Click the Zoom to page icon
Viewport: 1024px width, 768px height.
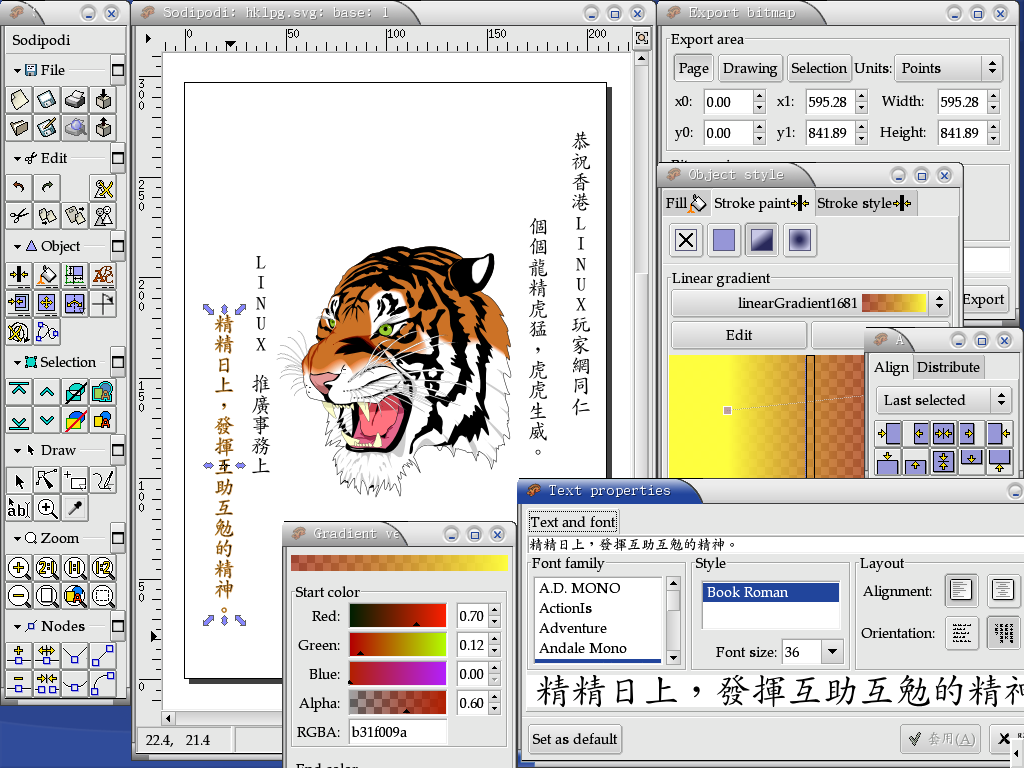(x=47, y=596)
